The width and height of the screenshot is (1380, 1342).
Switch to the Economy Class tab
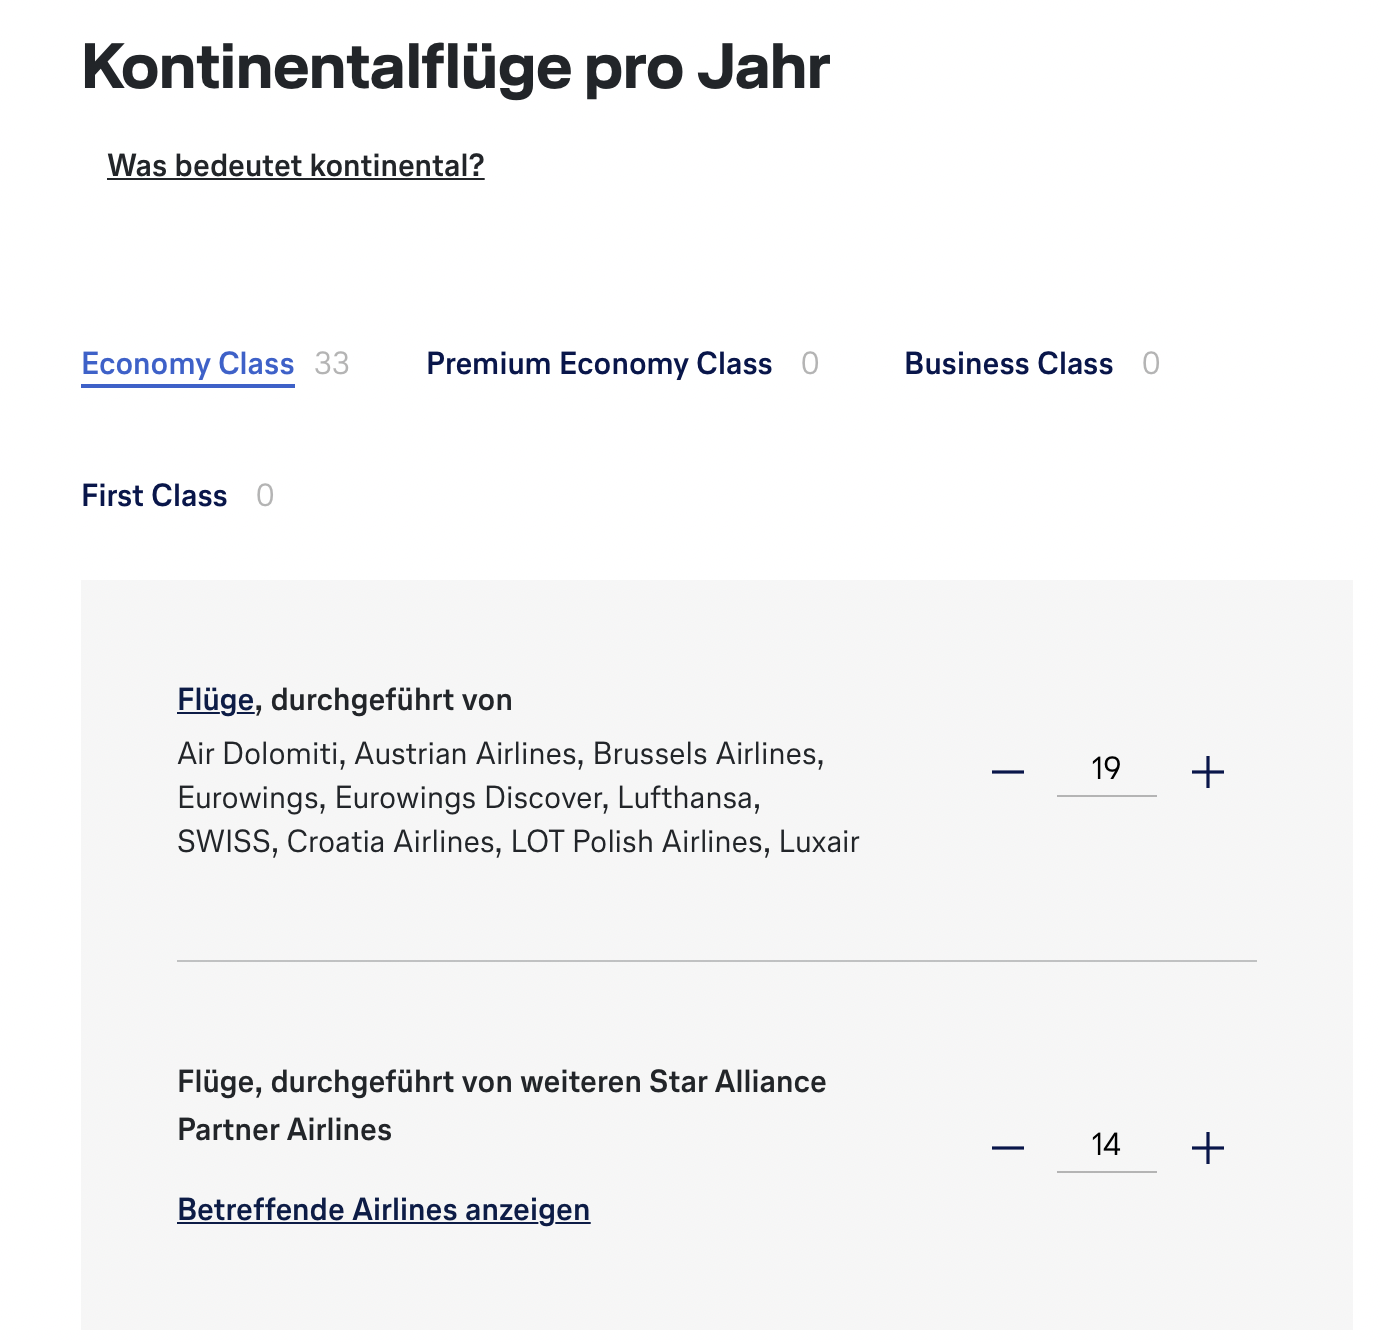click(x=188, y=364)
